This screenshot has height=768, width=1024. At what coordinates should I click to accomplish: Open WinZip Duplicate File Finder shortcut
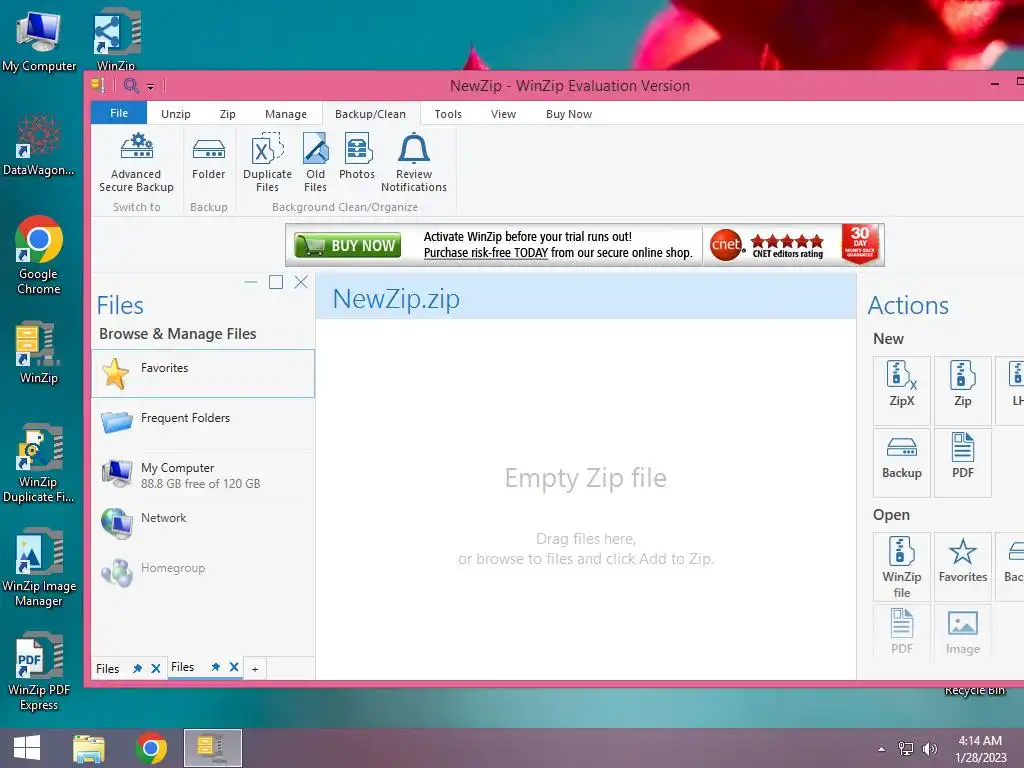(39, 464)
